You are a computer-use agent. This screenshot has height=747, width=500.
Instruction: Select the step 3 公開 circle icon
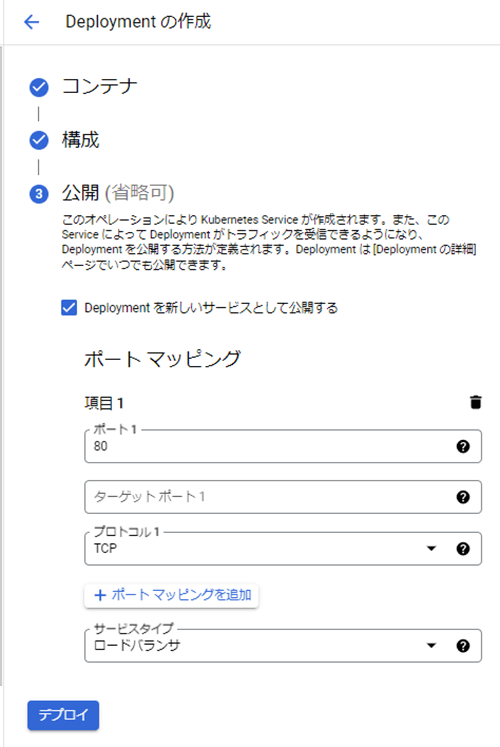39,194
